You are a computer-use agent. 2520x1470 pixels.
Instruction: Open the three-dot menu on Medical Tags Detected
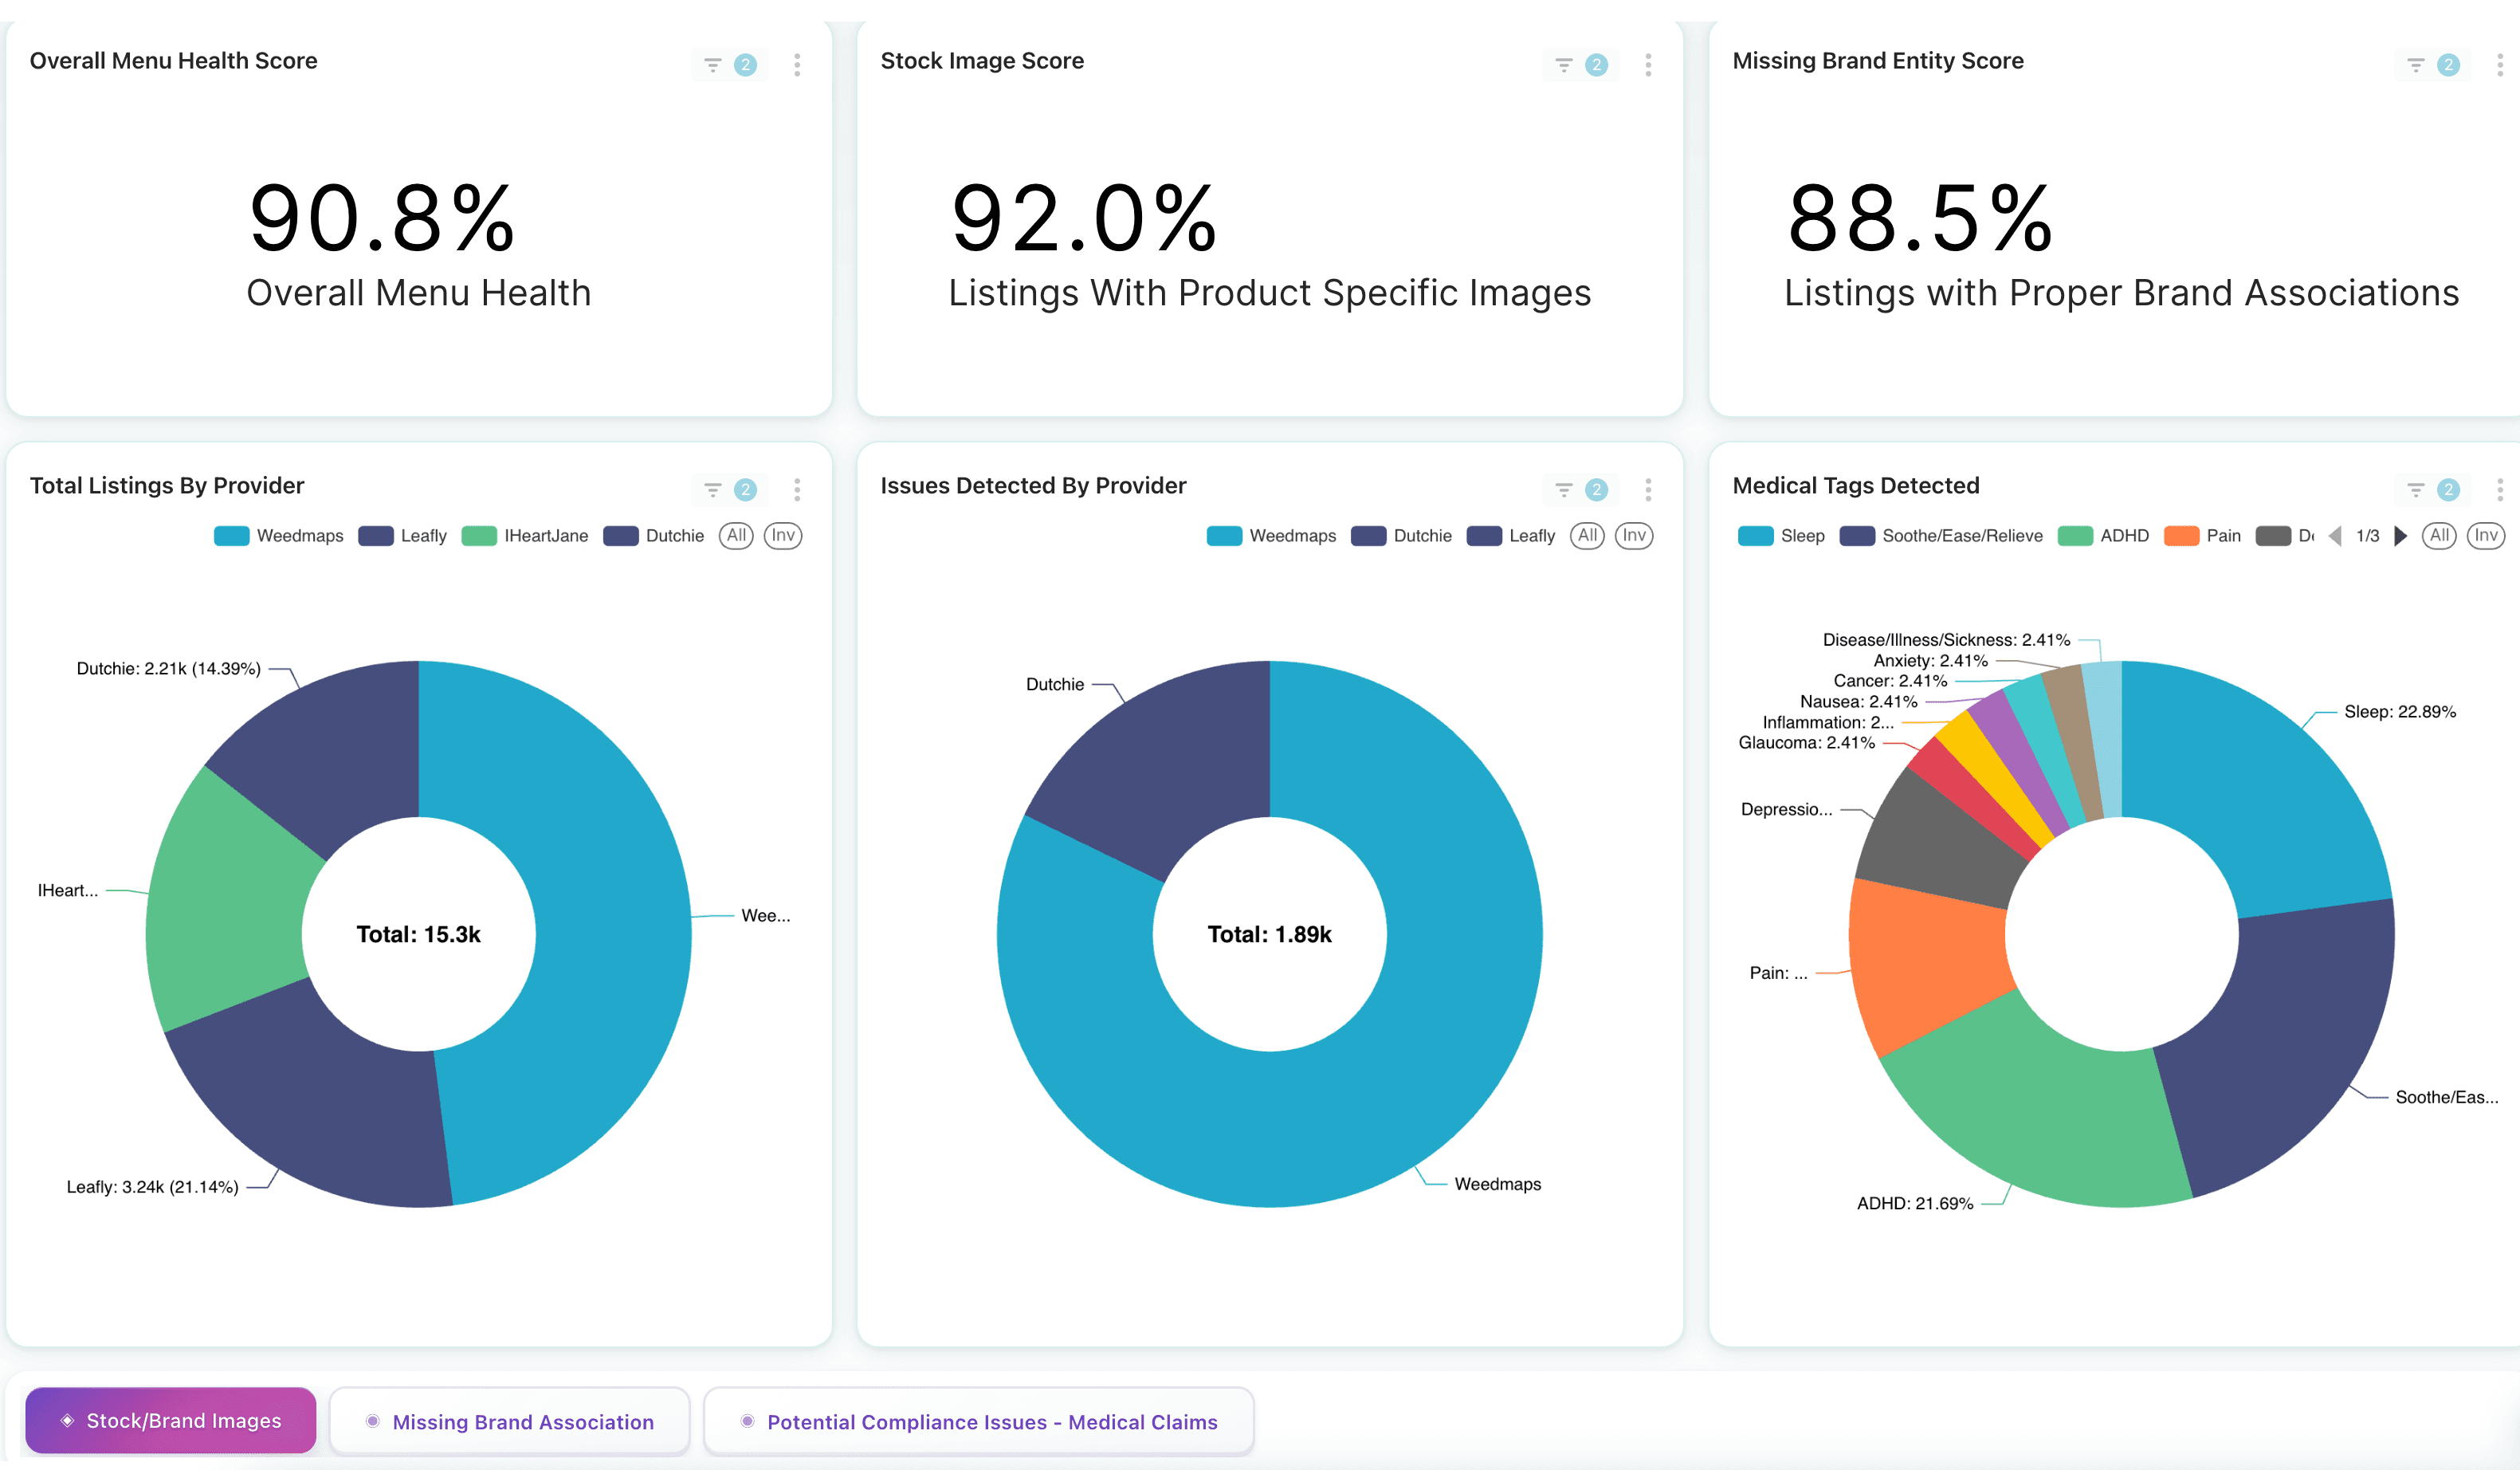pos(2500,490)
